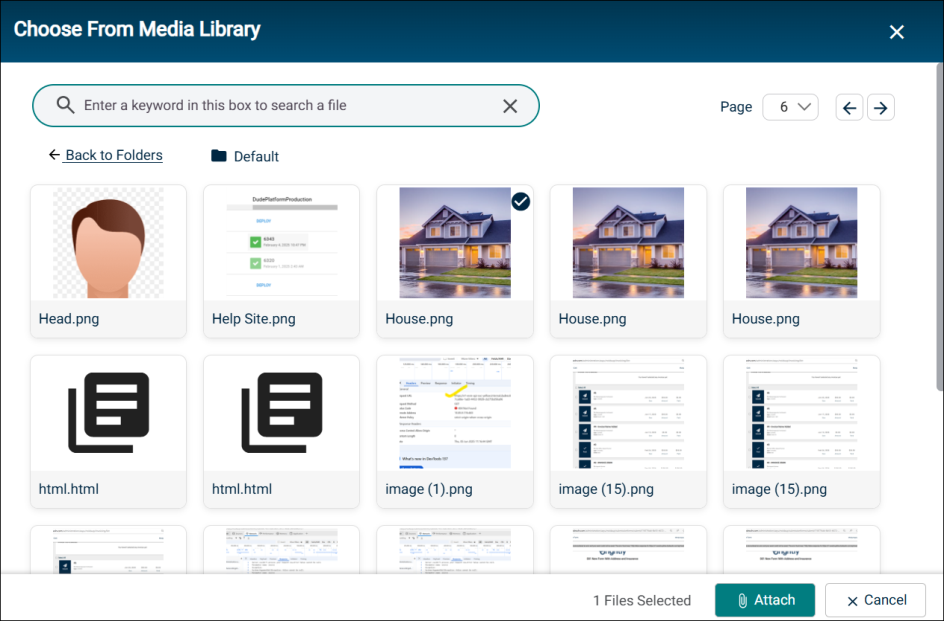This screenshot has width=944, height=621.
Task: Click the Default folder icon
Action: click(219, 156)
